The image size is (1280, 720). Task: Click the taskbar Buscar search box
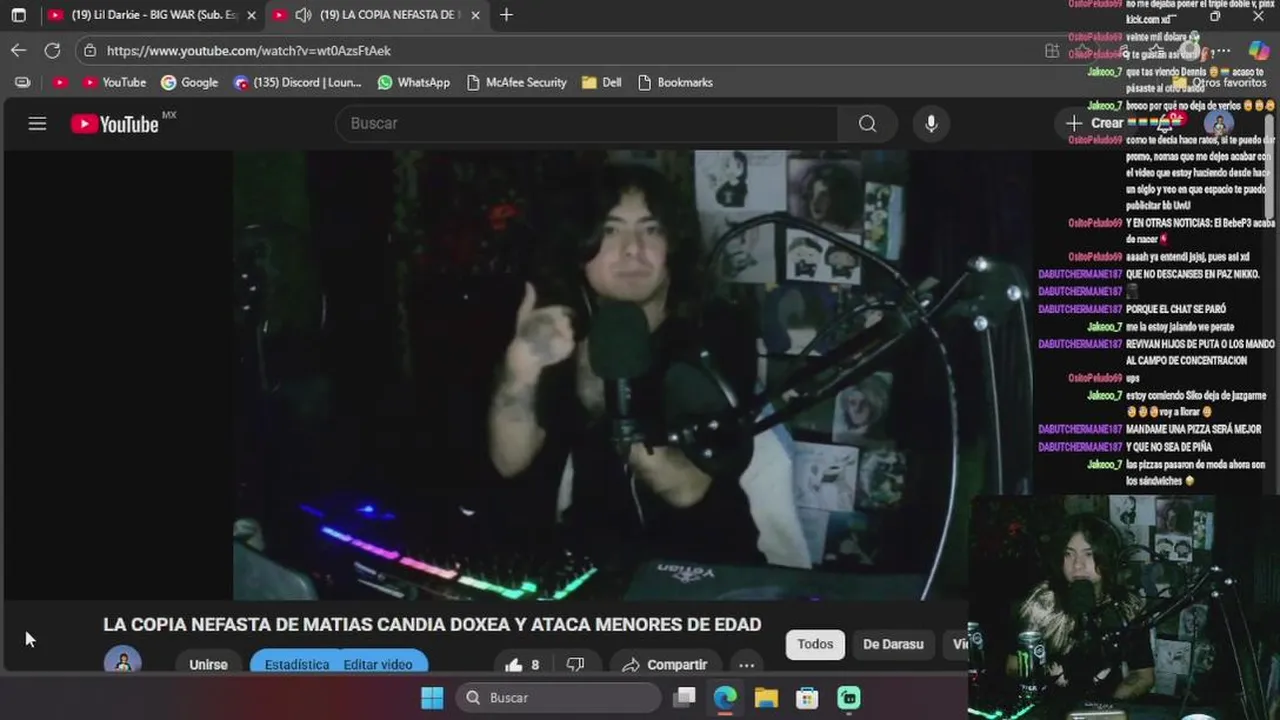559,697
